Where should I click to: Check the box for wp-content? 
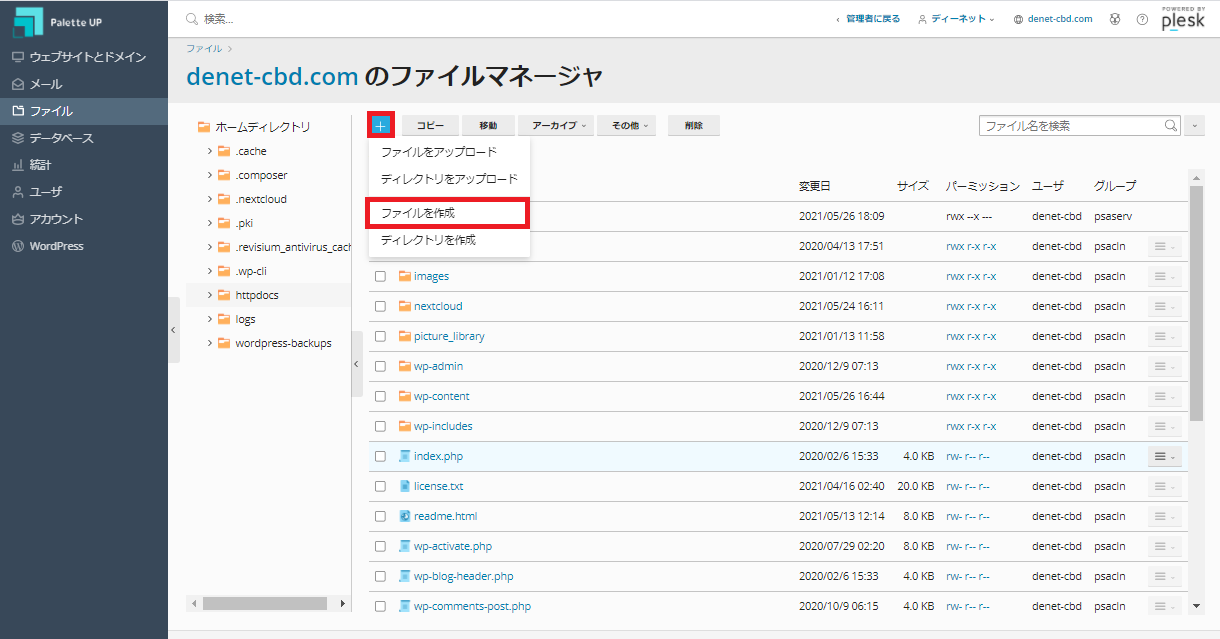point(380,396)
